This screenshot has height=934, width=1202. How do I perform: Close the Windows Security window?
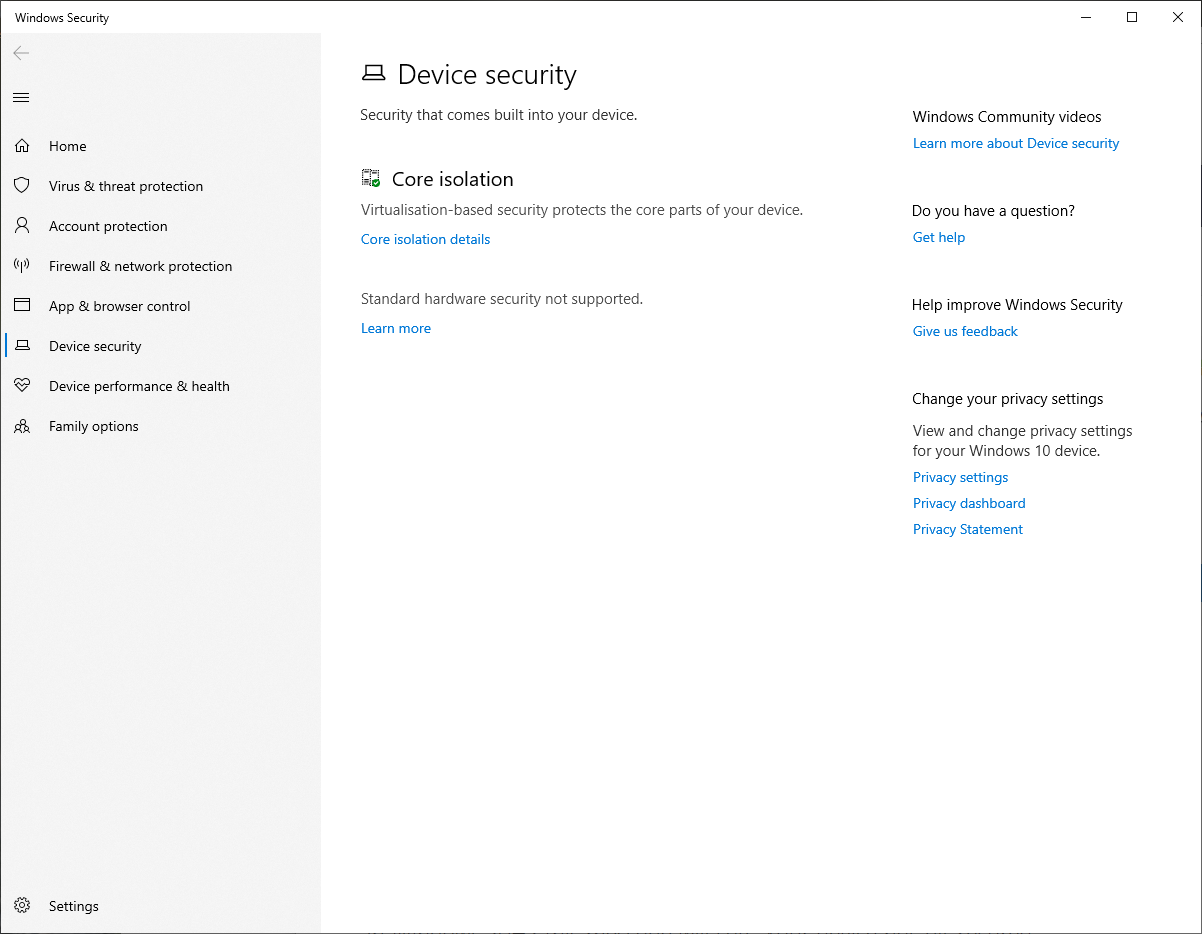(1178, 17)
